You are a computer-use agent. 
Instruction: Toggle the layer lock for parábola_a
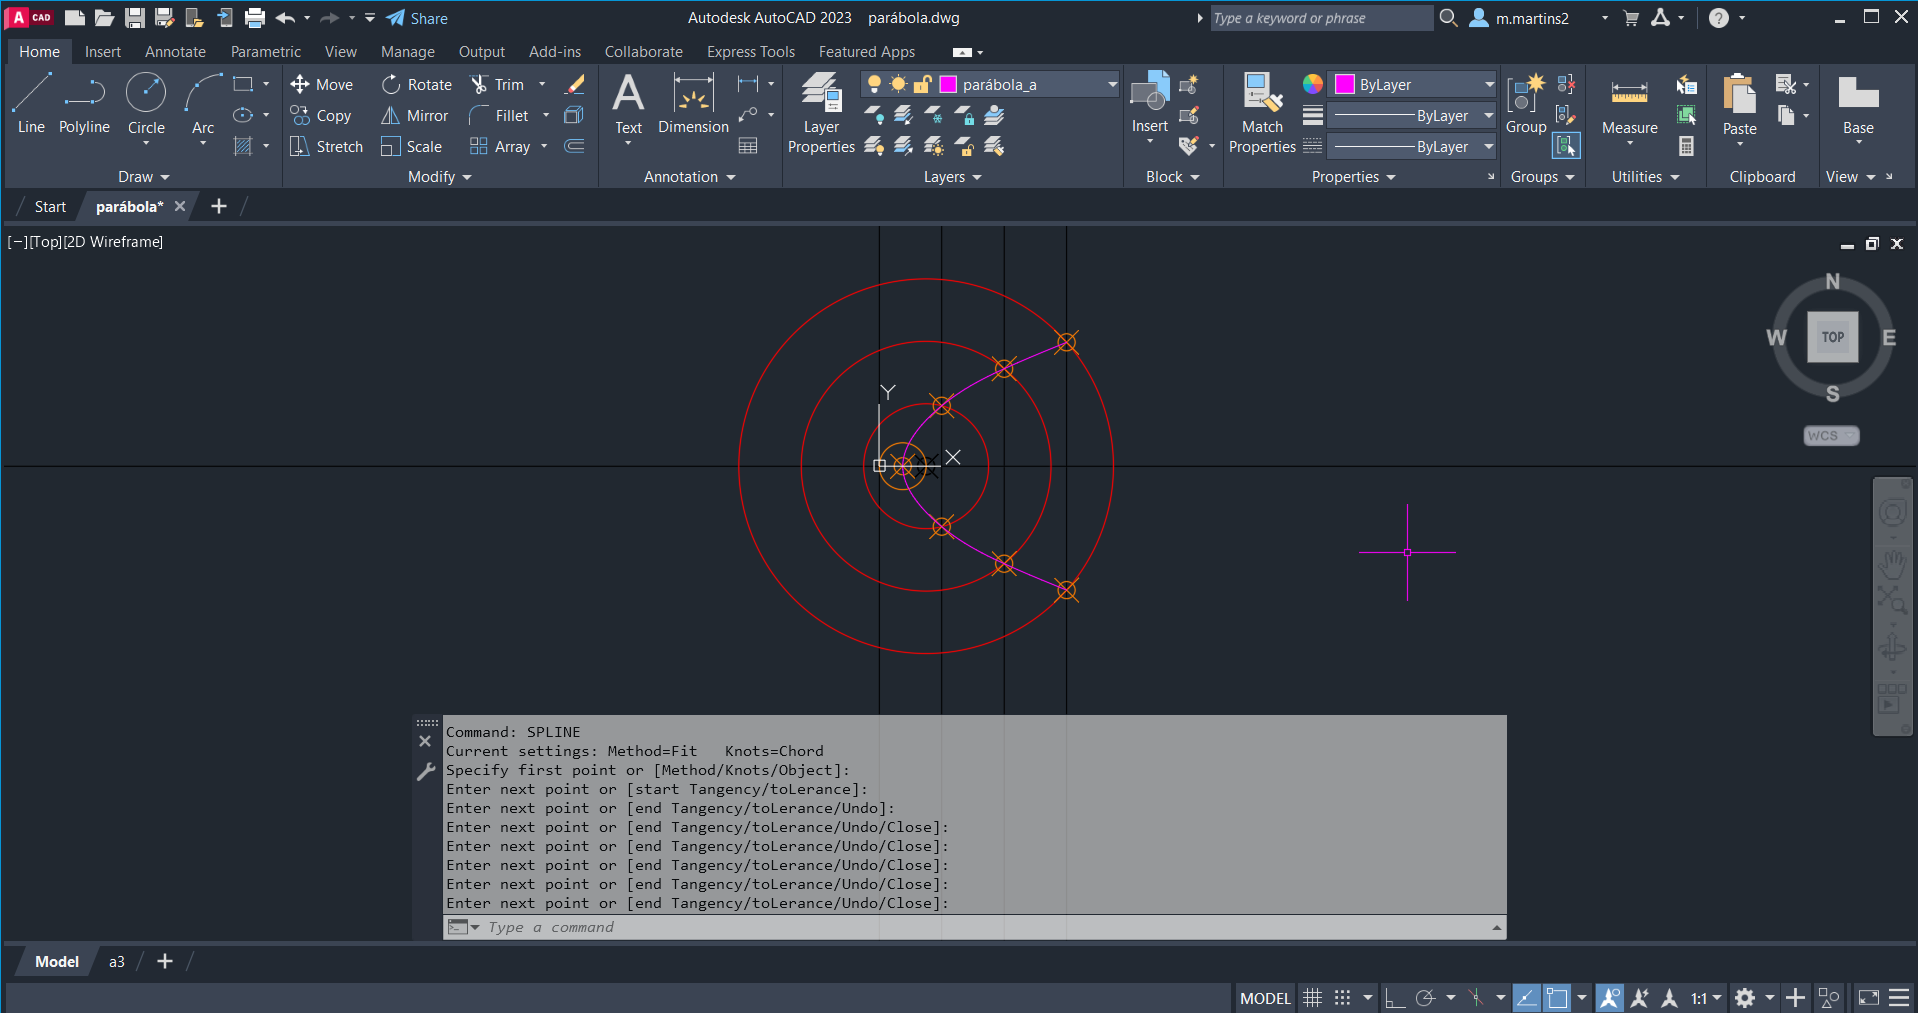pos(922,85)
